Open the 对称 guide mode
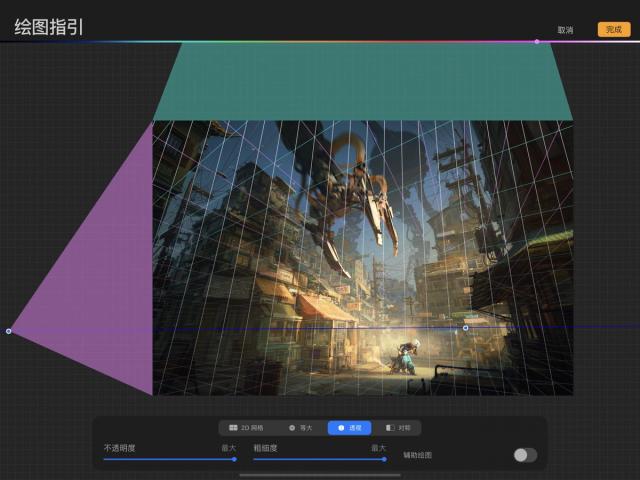The height and width of the screenshot is (480, 640). (398, 428)
